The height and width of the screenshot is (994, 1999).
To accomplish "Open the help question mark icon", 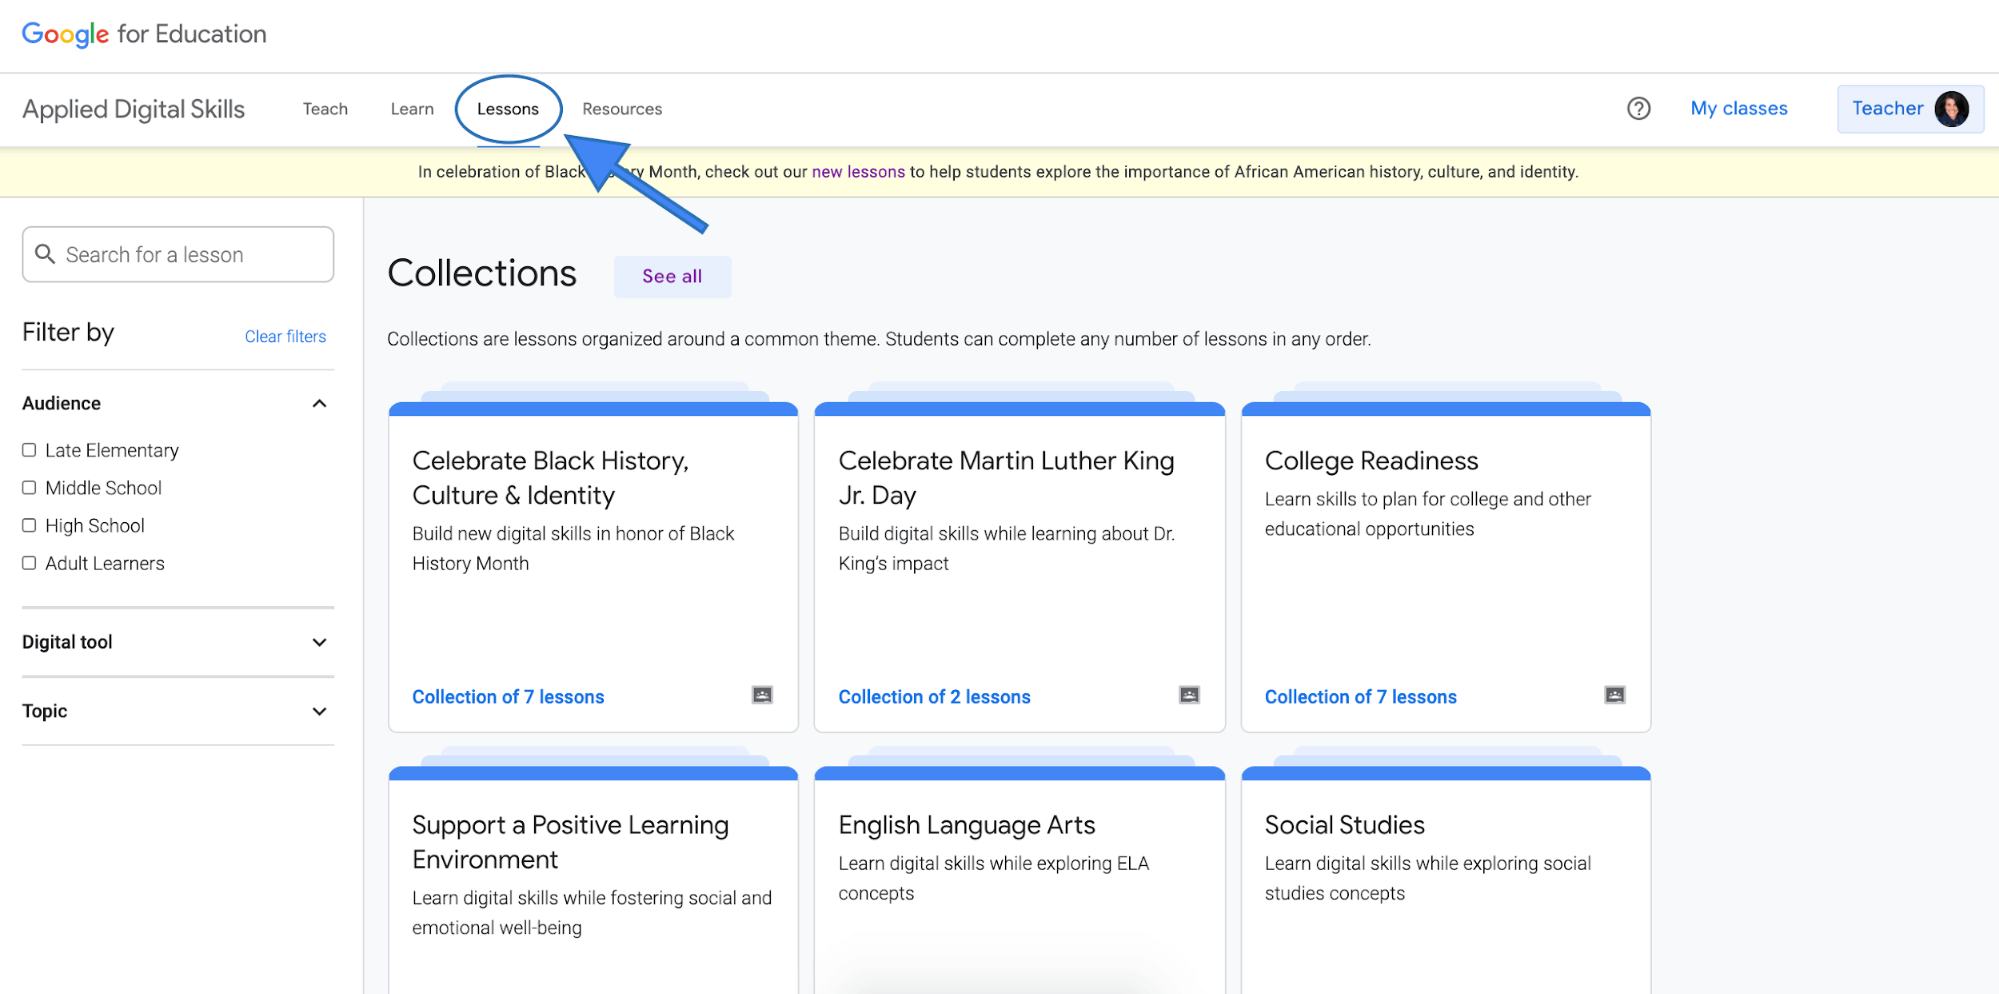I will (1638, 108).
